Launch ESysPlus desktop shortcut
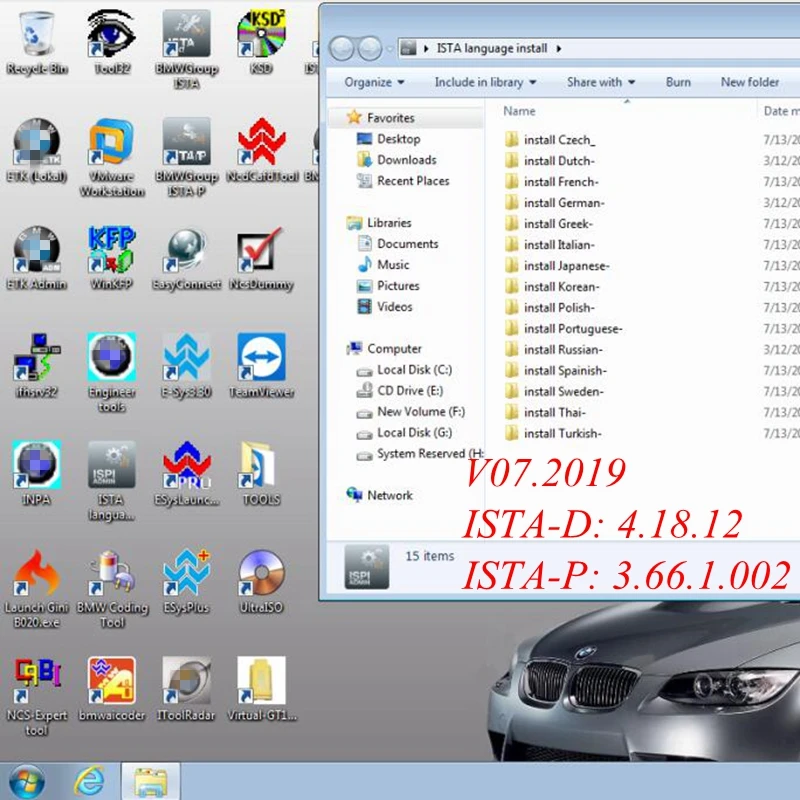The image size is (800, 800). coord(186,583)
